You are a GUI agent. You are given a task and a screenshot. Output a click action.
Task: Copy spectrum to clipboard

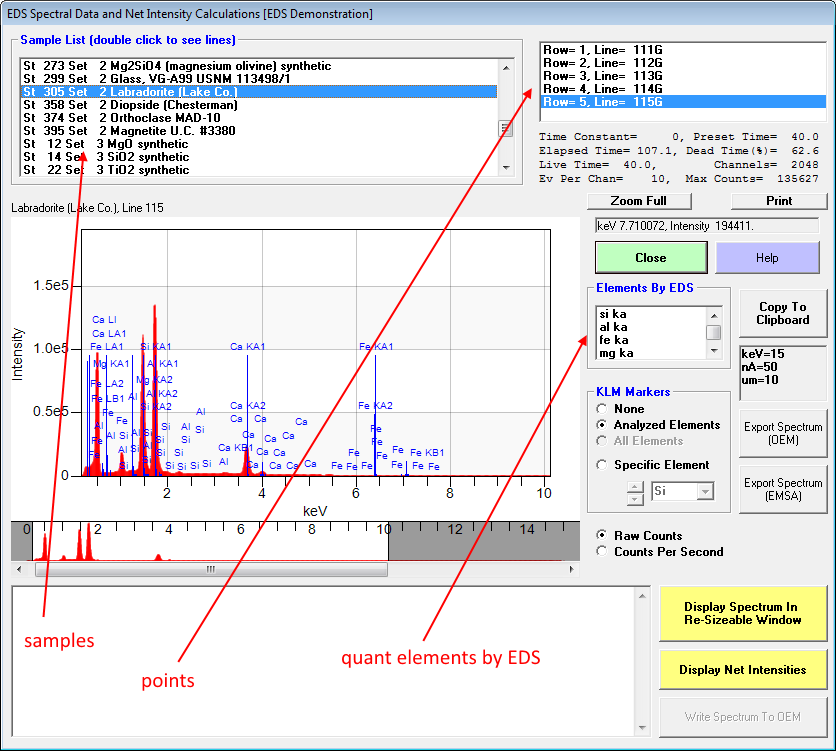782,313
